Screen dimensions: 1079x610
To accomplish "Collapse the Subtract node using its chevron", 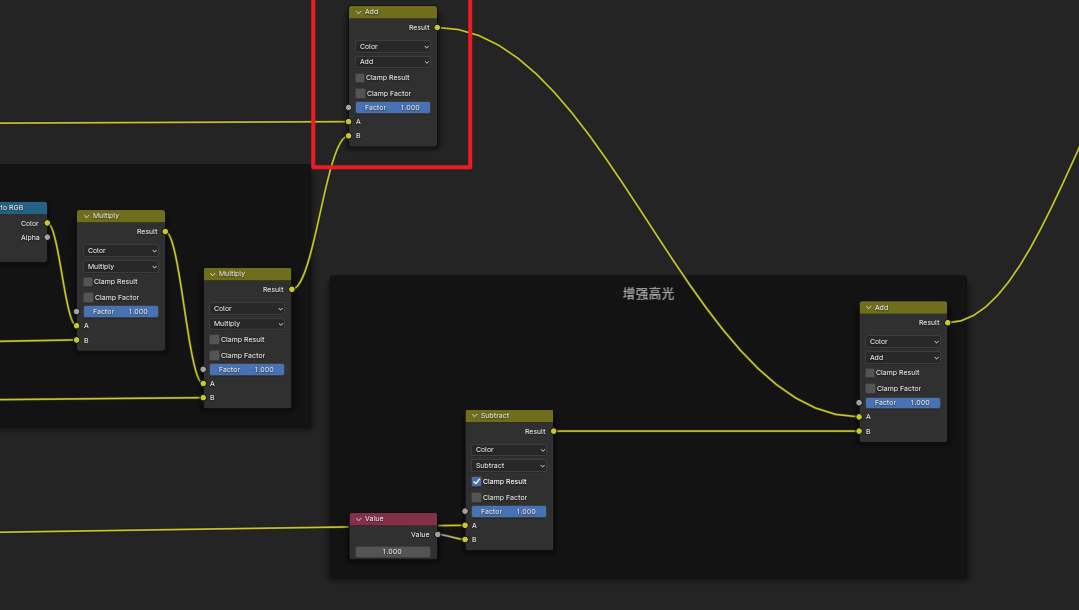I will coord(474,416).
